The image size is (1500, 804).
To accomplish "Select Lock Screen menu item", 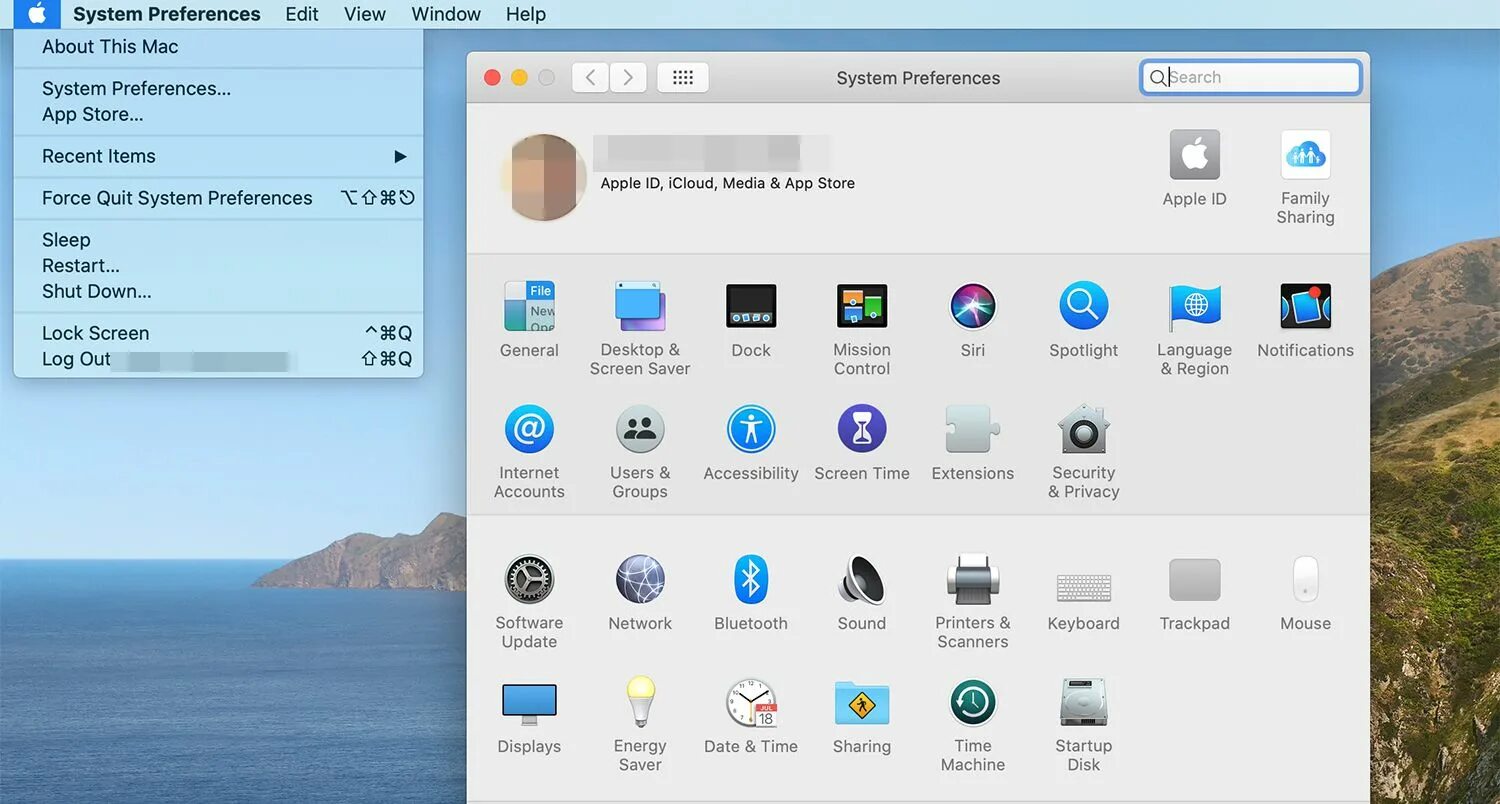I will point(218,333).
